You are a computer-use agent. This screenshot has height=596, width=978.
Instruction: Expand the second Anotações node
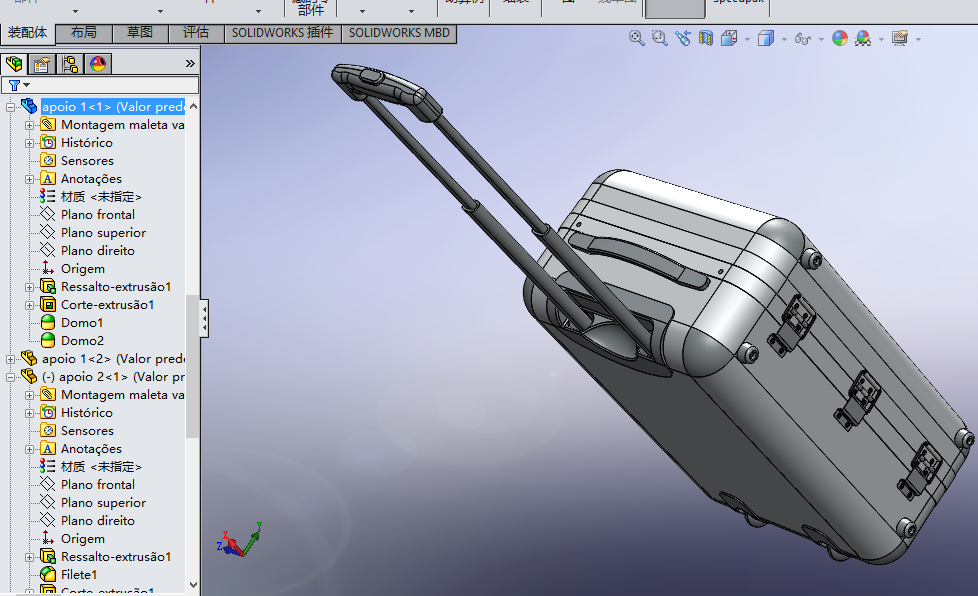pos(29,449)
